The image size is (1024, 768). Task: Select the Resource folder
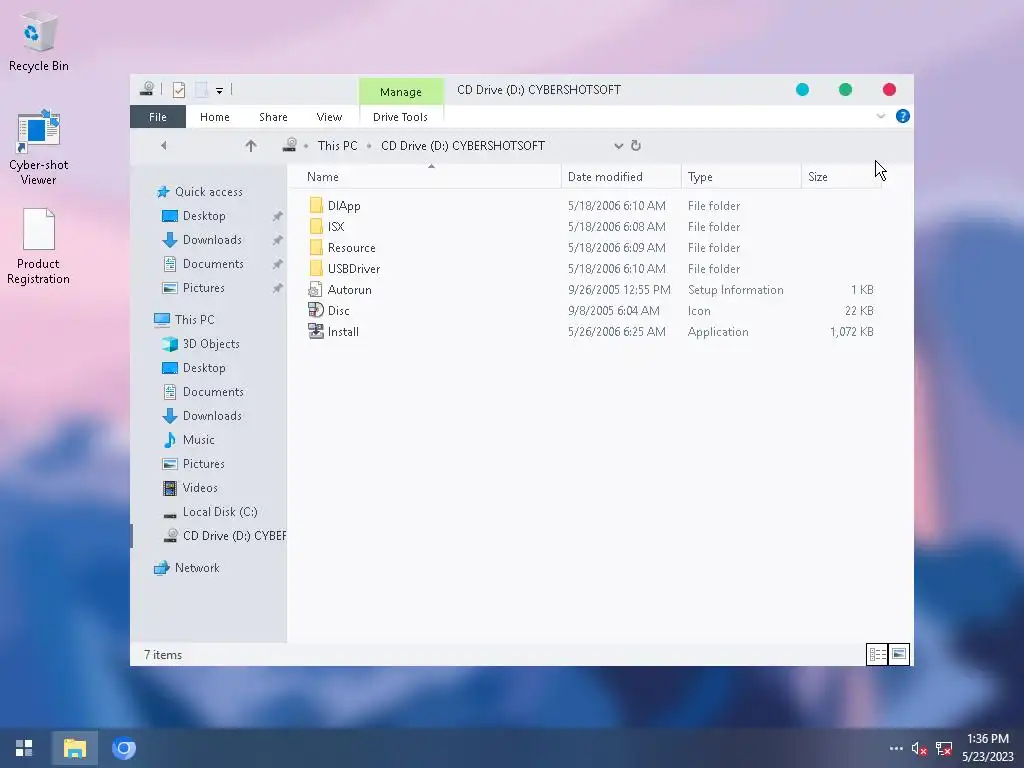351,248
